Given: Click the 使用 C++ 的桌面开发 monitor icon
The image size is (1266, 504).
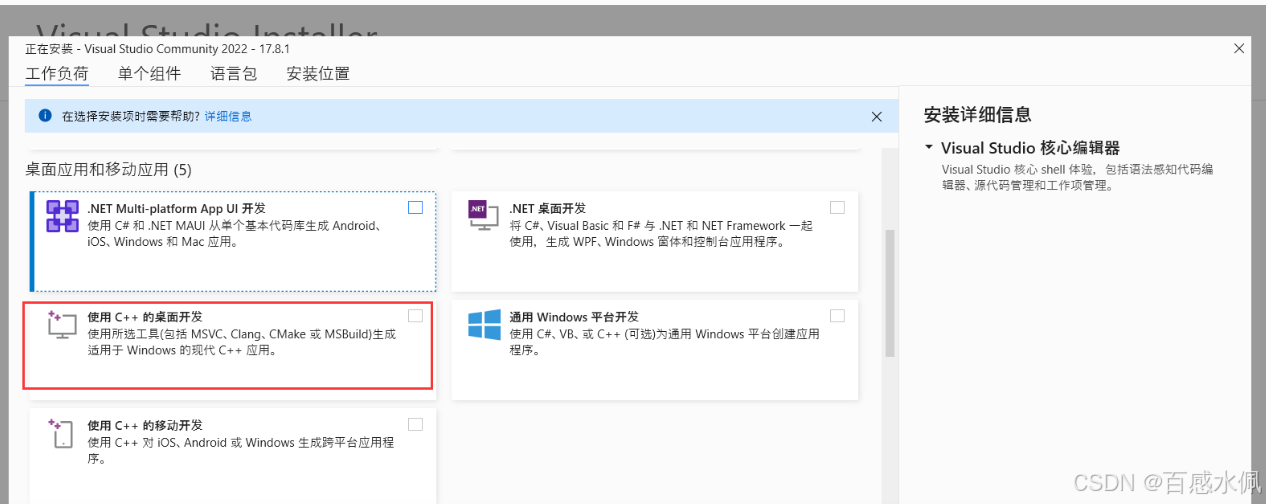Looking at the screenshot, I should [62, 325].
